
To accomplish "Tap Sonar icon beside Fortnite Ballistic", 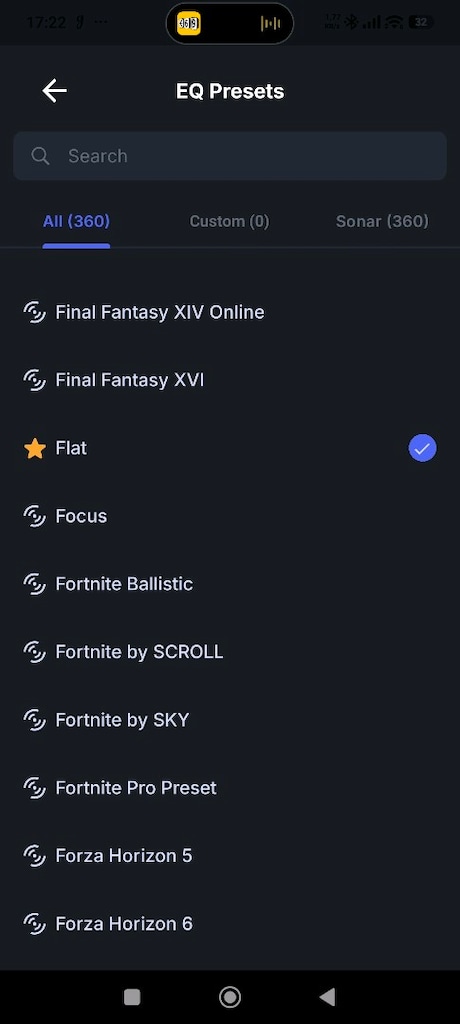I will pyautogui.click(x=35, y=584).
